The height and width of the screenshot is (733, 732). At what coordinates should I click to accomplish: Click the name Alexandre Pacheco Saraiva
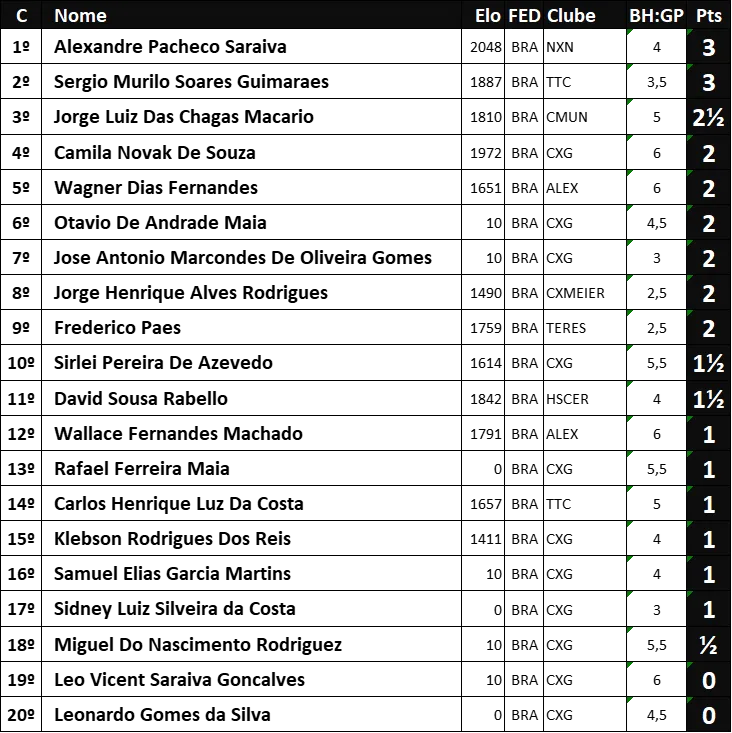[x=170, y=47]
